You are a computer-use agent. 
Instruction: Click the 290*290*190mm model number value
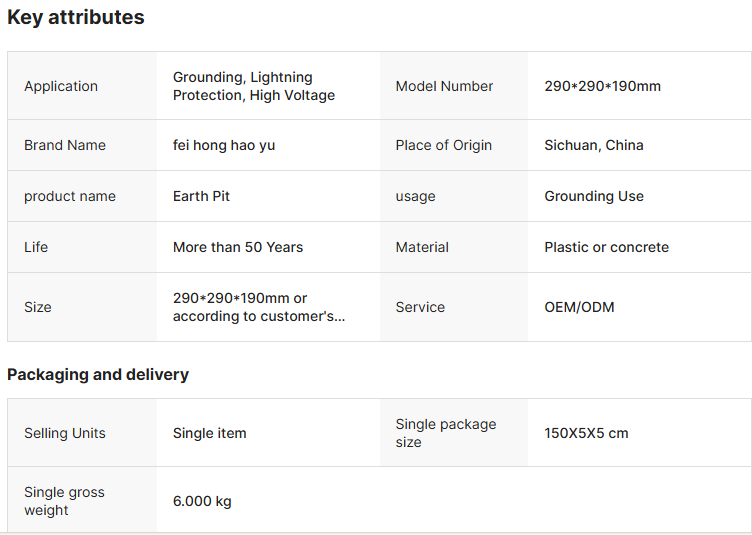(602, 86)
